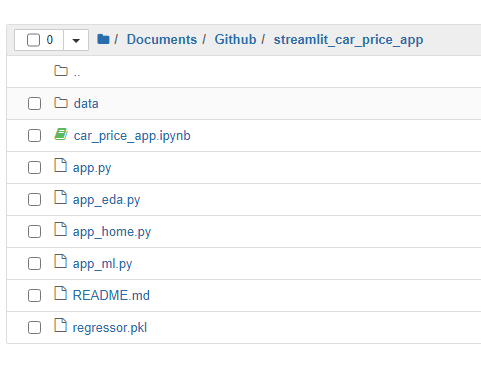Navigate to Github breadcrumb folder
Image resolution: width=481 pixels, height=372 pixels.
[x=235, y=39]
